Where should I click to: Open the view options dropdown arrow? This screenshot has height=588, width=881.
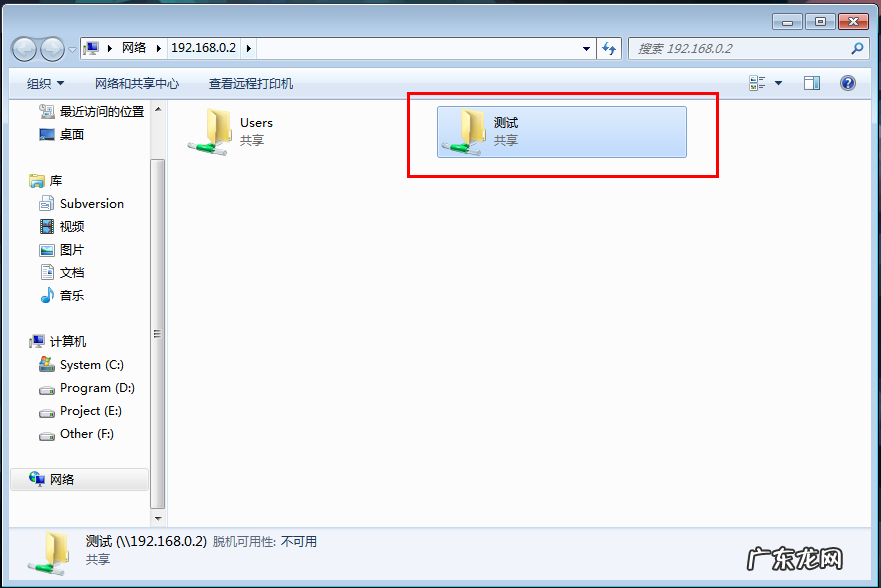click(x=779, y=83)
